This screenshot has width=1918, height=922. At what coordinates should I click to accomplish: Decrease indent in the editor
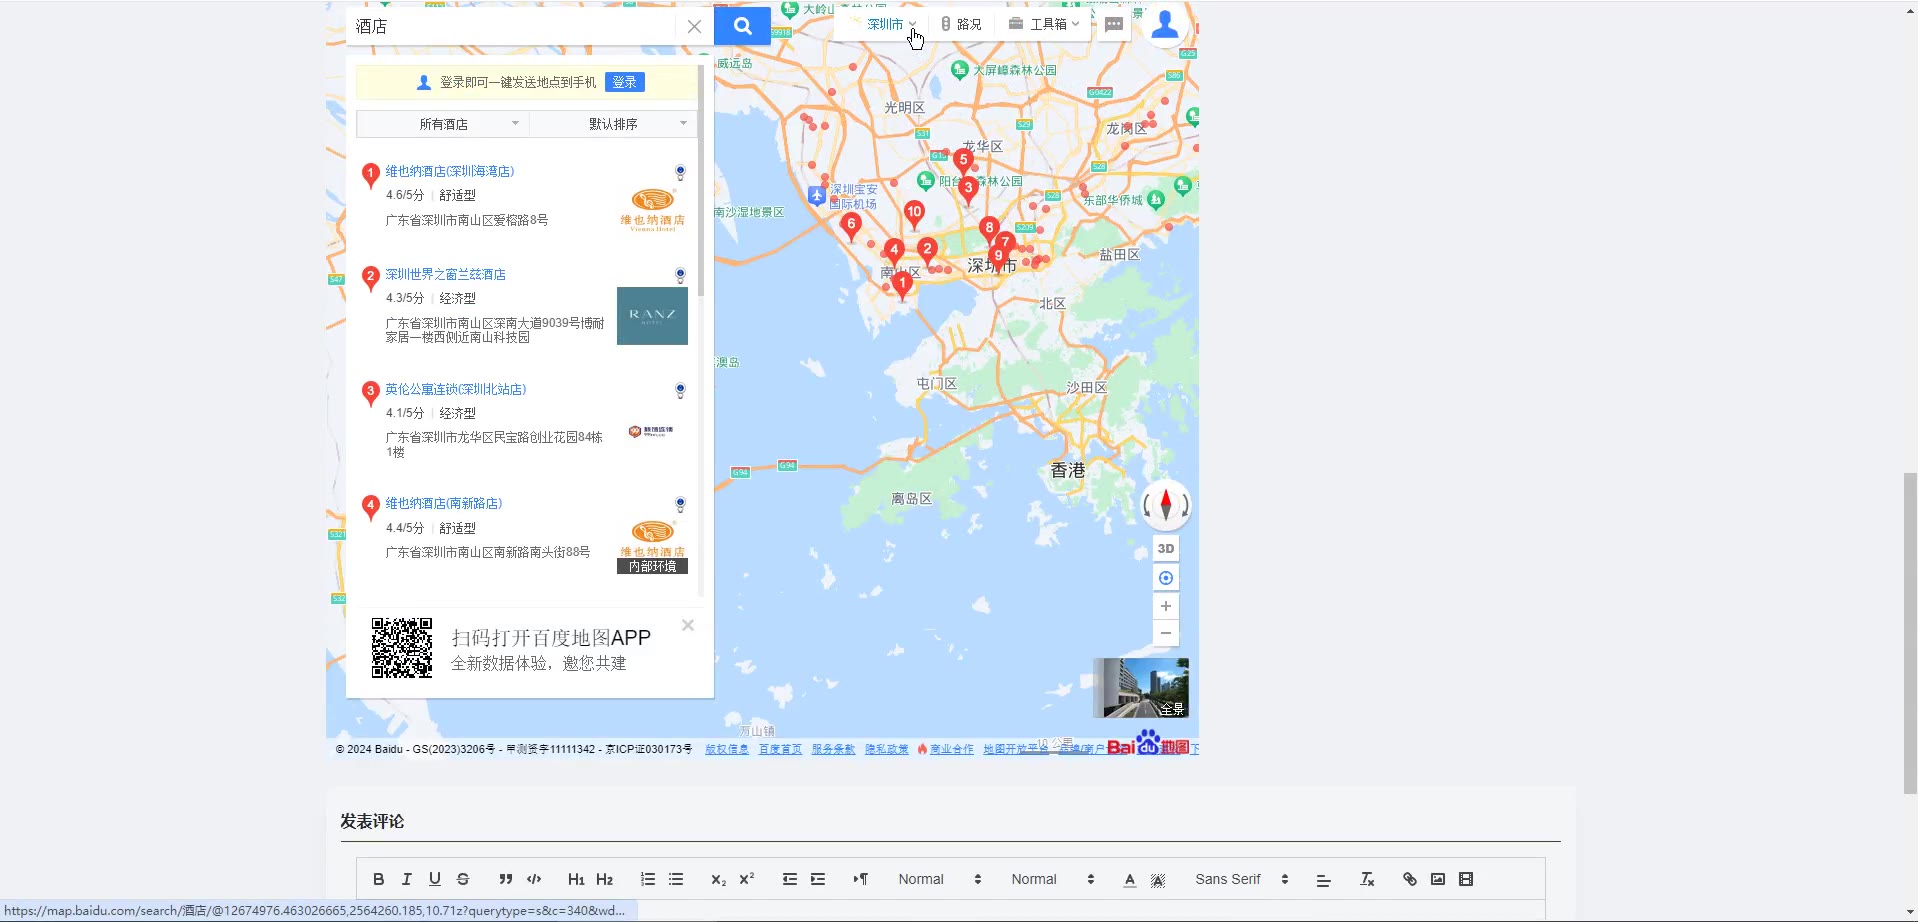click(790, 879)
